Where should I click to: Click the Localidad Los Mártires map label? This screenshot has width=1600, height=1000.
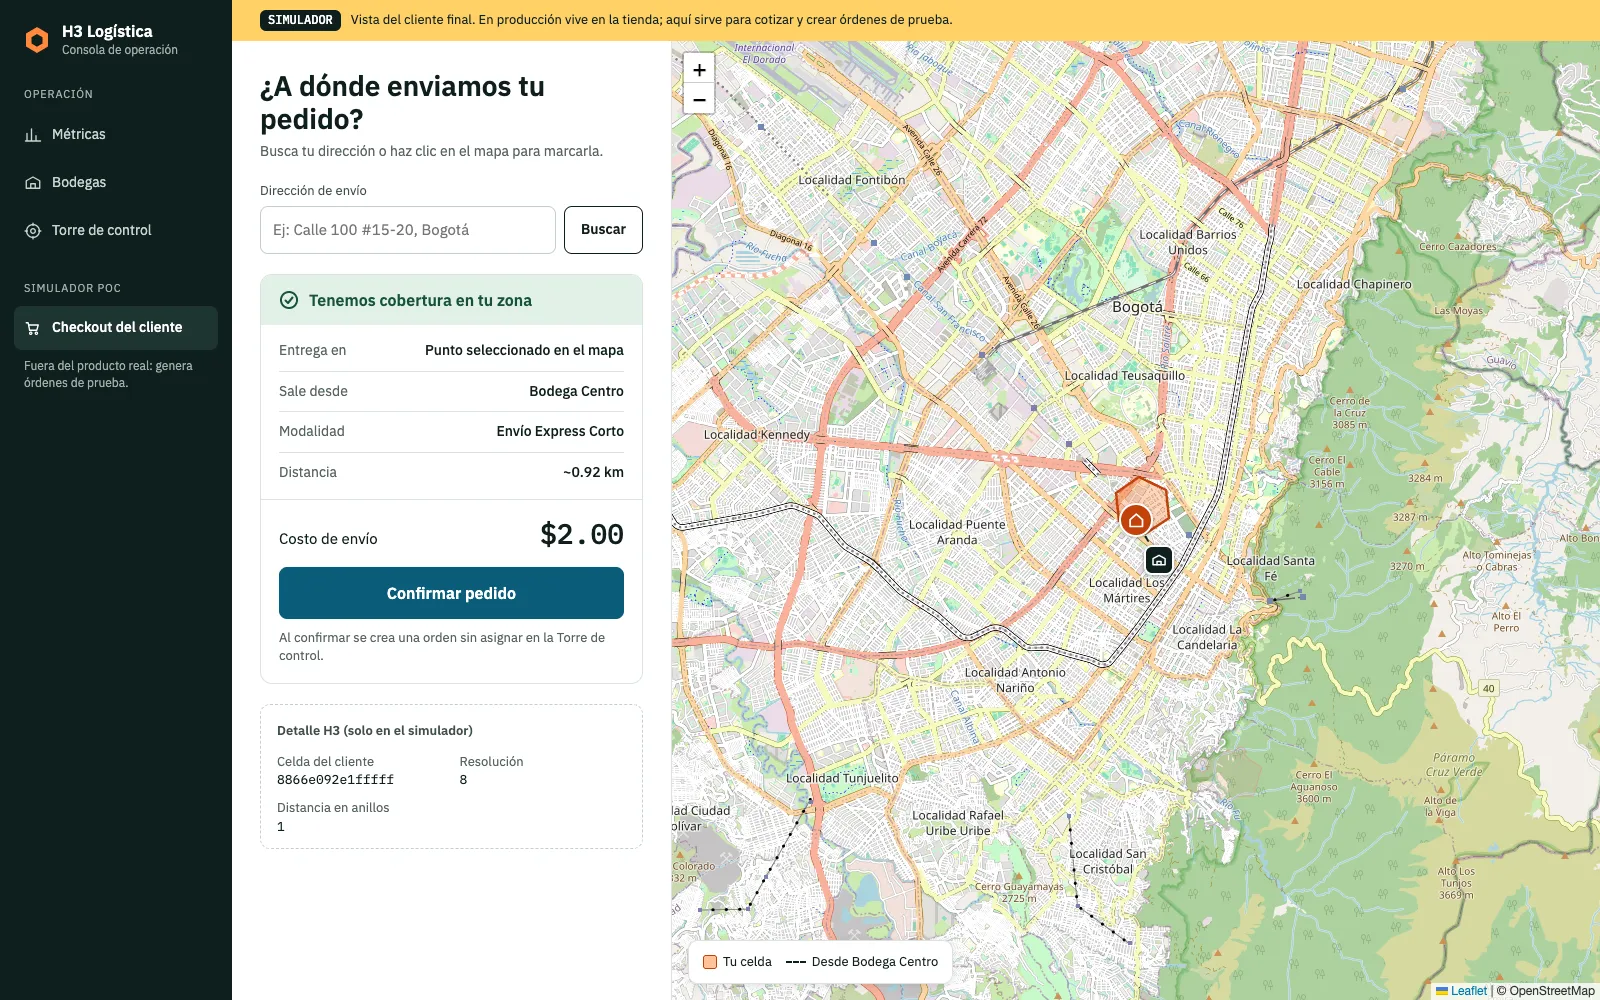click(x=1127, y=590)
